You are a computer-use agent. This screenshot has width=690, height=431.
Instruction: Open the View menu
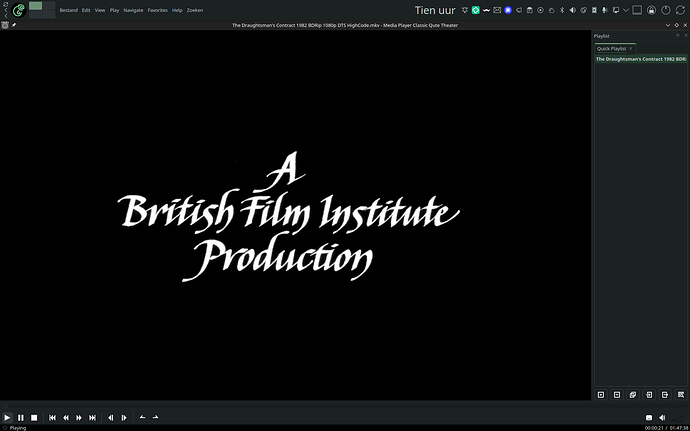(x=100, y=10)
